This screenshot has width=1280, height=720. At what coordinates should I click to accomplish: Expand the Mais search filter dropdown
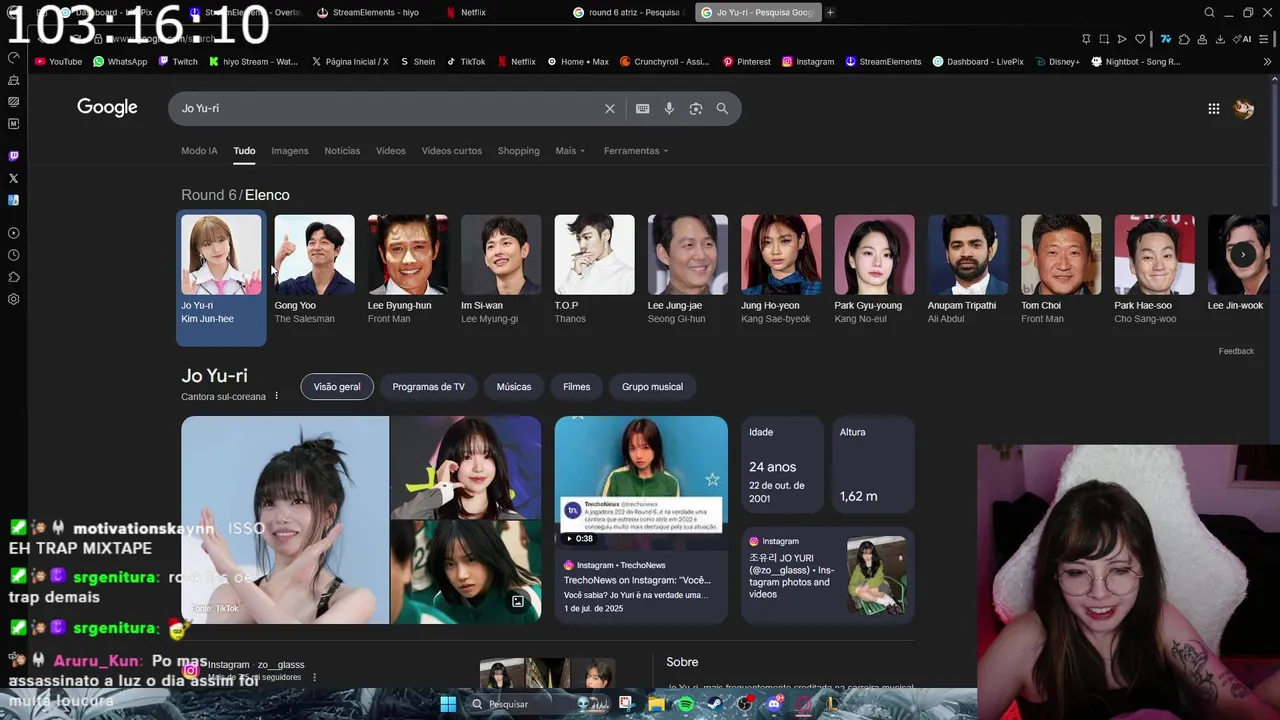[570, 151]
